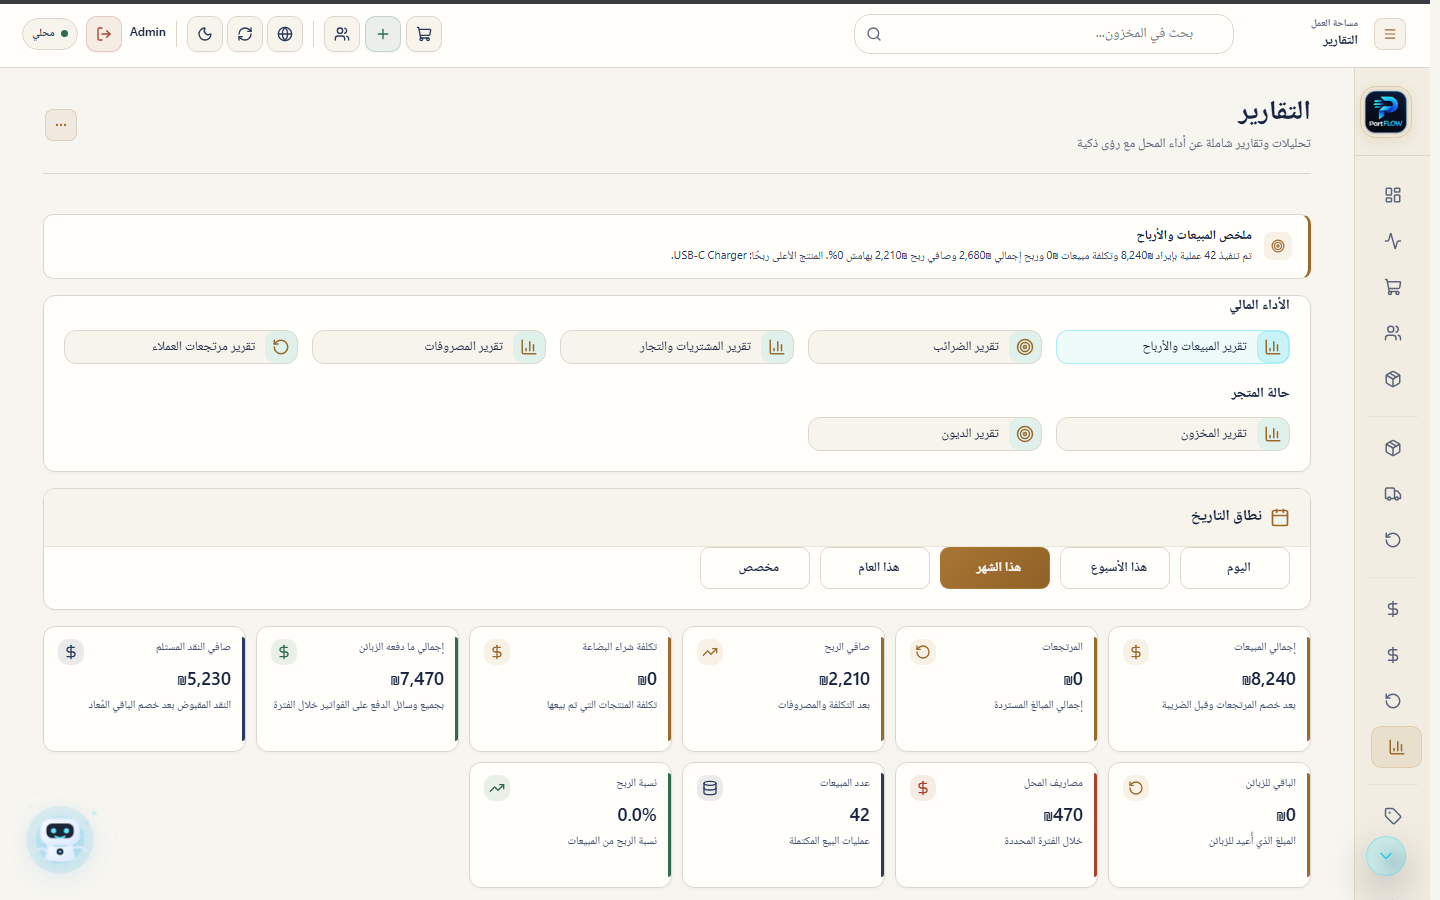Image resolution: width=1440 pixels, height=900 pixels.
Task: Open the dashboard grid icon in the sidebar
Action: [1393, 195]
